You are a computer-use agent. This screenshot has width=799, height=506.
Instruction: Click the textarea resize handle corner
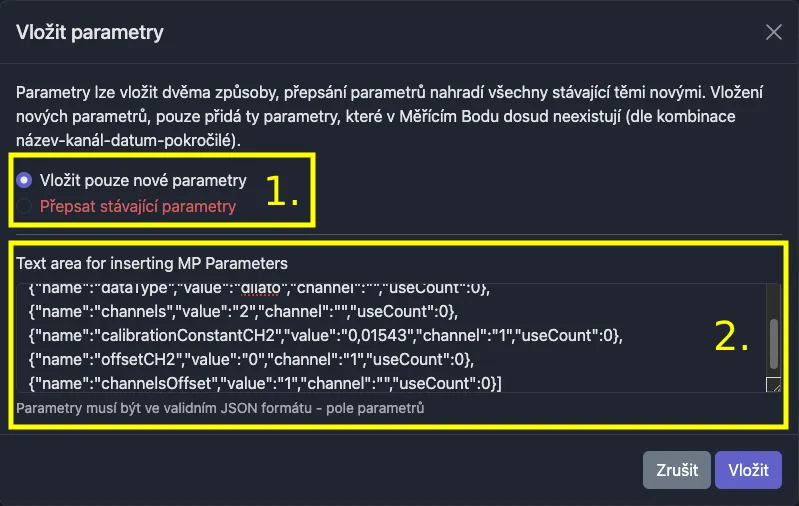coord(773,385)
